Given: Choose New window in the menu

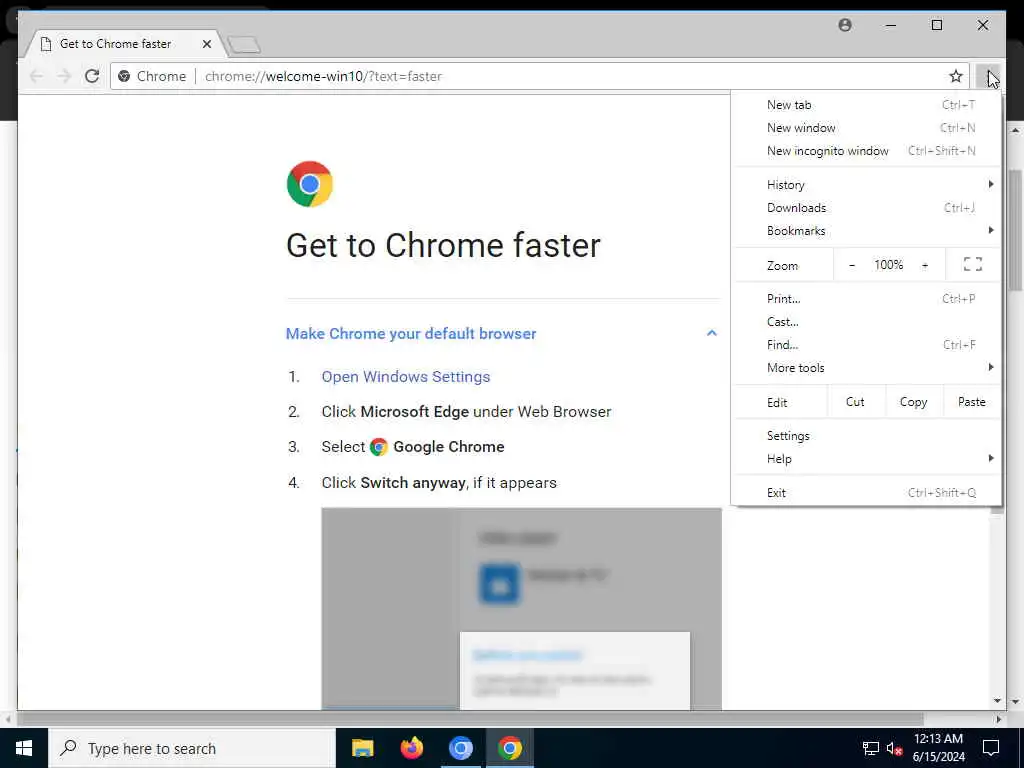Looking at the screenshot, I should click(866, 128).
